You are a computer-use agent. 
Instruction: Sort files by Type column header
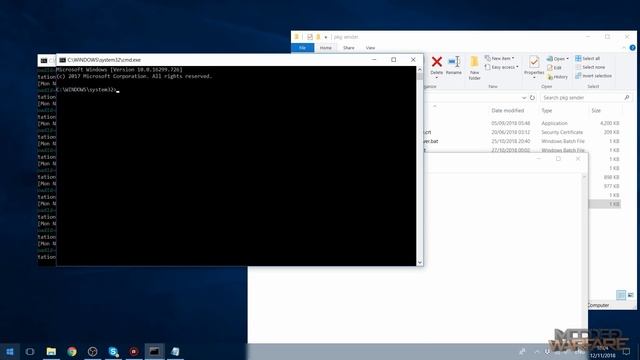(547, 111)
